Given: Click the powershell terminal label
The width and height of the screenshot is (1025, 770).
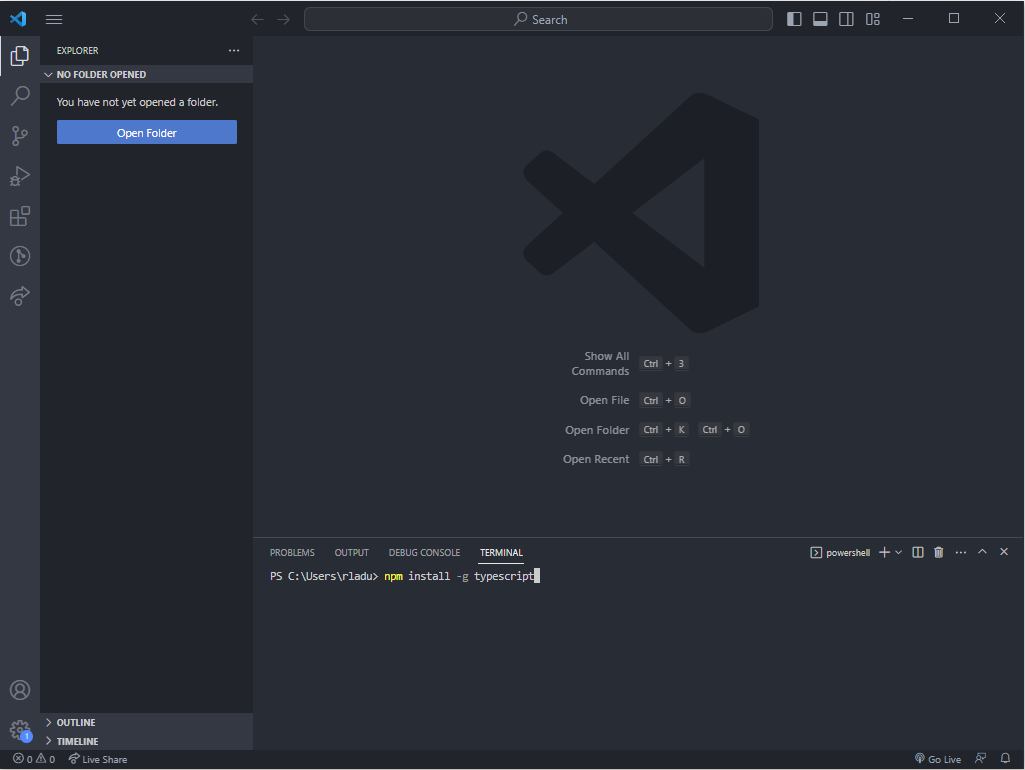Looking at the screenshot, I should [x=841, y=553].
